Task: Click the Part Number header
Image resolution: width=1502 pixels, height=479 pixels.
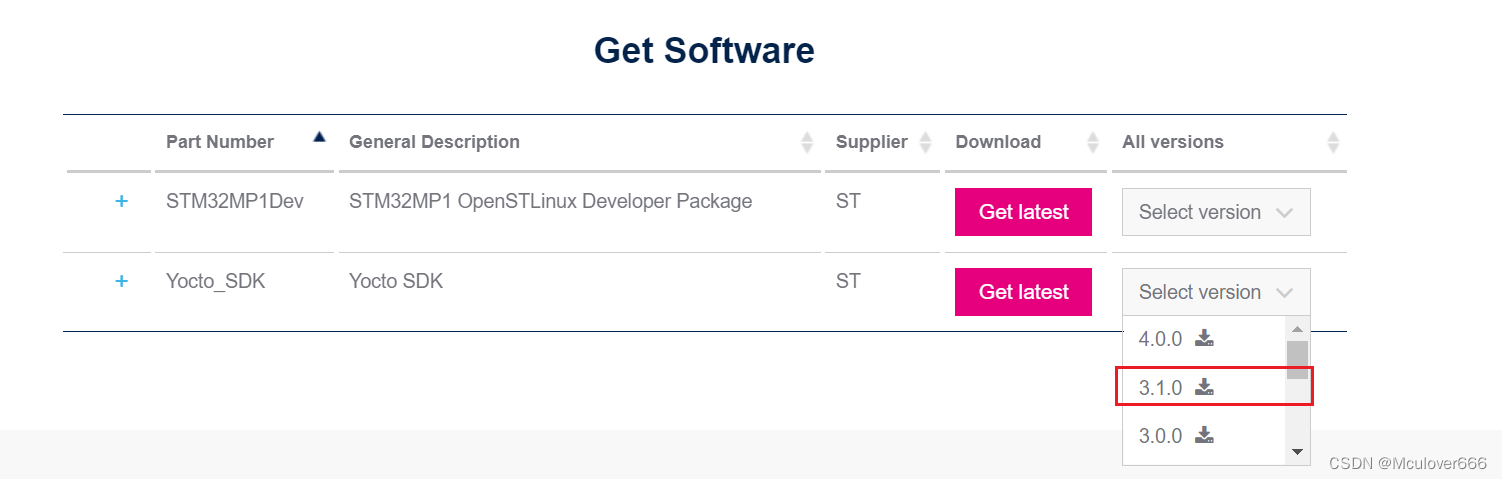Action: 220,142
